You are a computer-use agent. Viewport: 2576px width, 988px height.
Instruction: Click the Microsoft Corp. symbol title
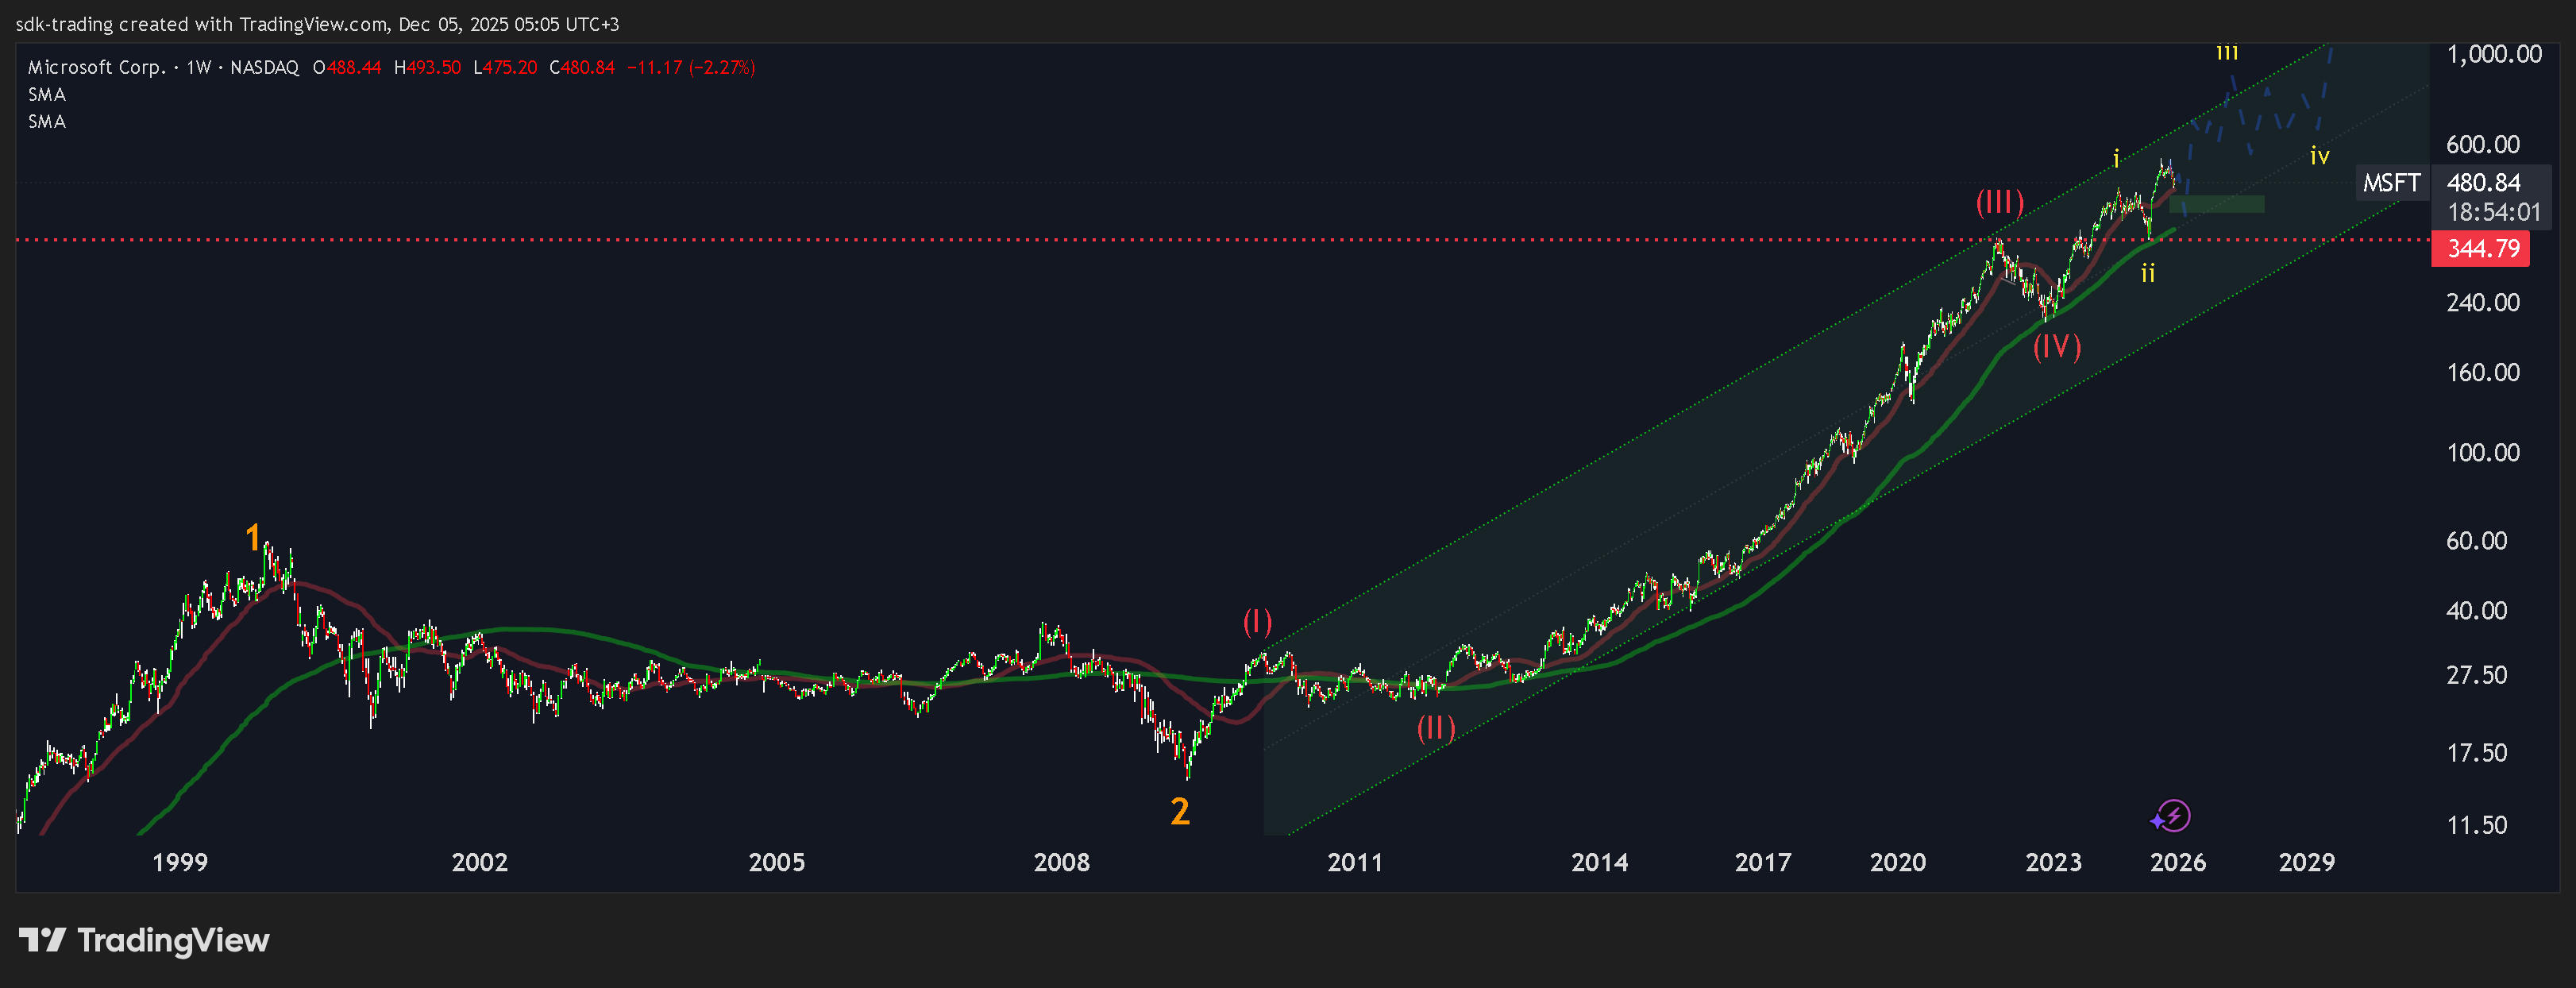pyautogui.click(x=96, y=68)
